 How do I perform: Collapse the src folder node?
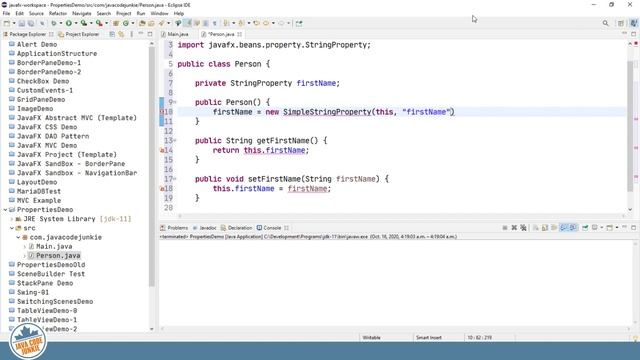point(12,228)
